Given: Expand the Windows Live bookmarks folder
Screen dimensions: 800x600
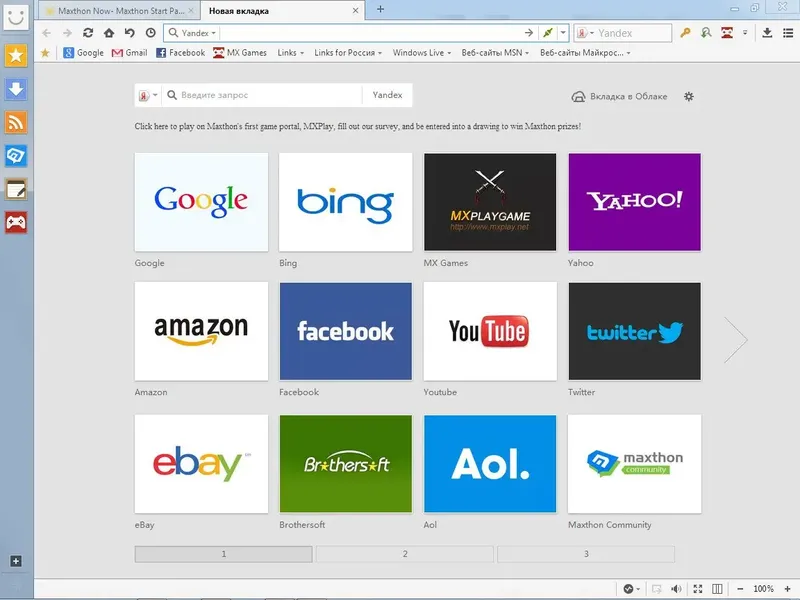Looking at the screenshot, I should (422, 53).
